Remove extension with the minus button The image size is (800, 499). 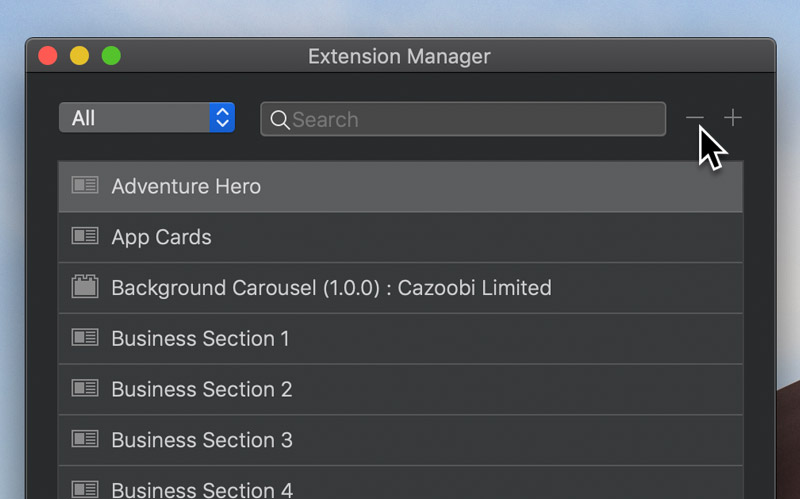point(695,118)
